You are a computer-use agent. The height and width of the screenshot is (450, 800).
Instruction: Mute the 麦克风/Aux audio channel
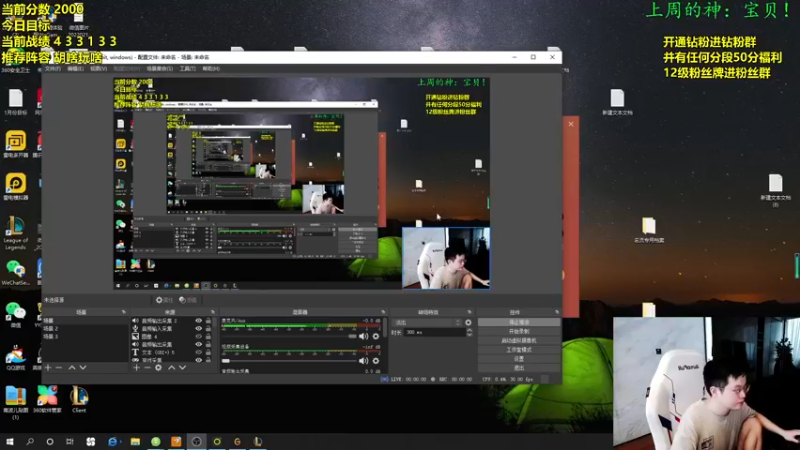[363, 336]
